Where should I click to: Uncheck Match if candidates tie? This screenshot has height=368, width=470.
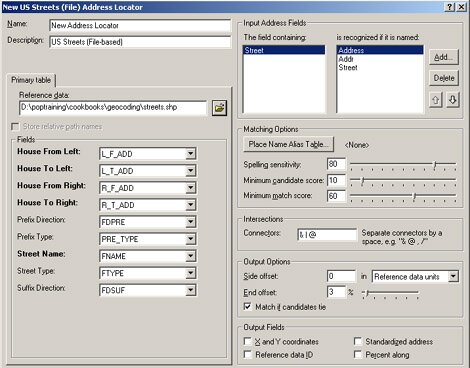point(248,306)
